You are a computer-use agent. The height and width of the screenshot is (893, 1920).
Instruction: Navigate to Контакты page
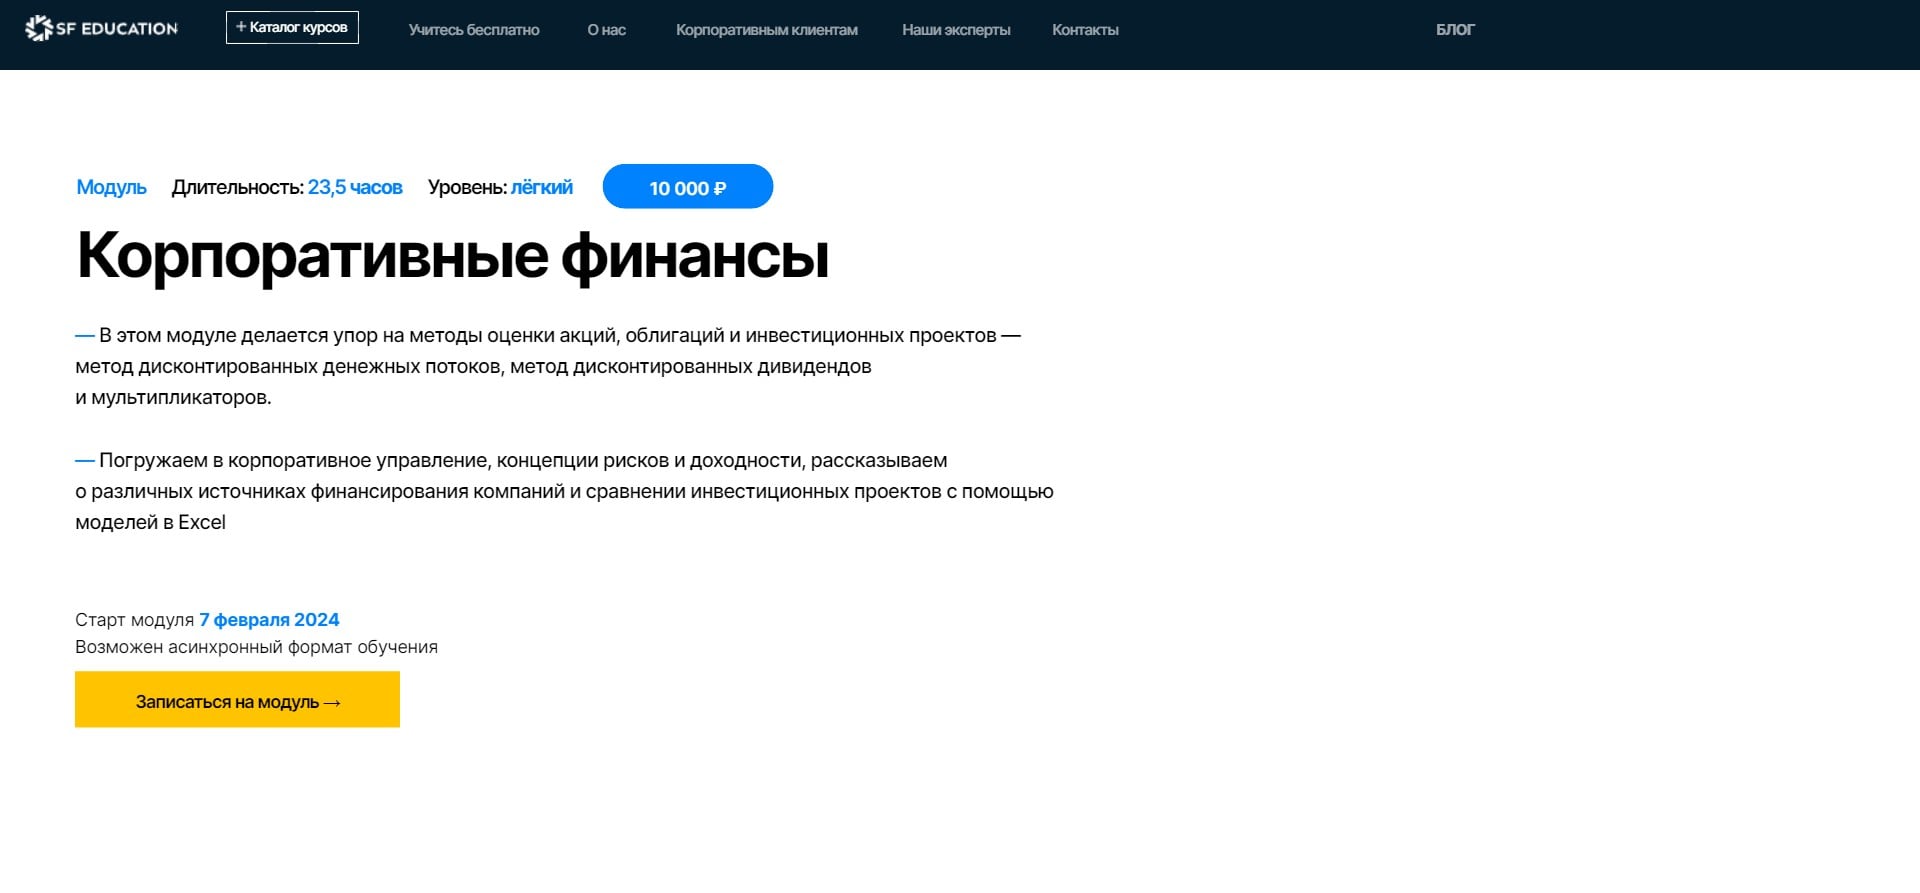click(1085, 30)
